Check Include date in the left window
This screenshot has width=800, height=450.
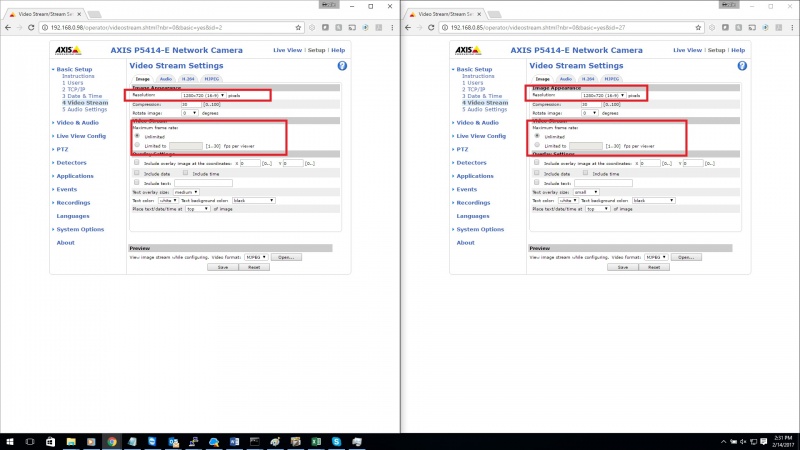[137, 173]
